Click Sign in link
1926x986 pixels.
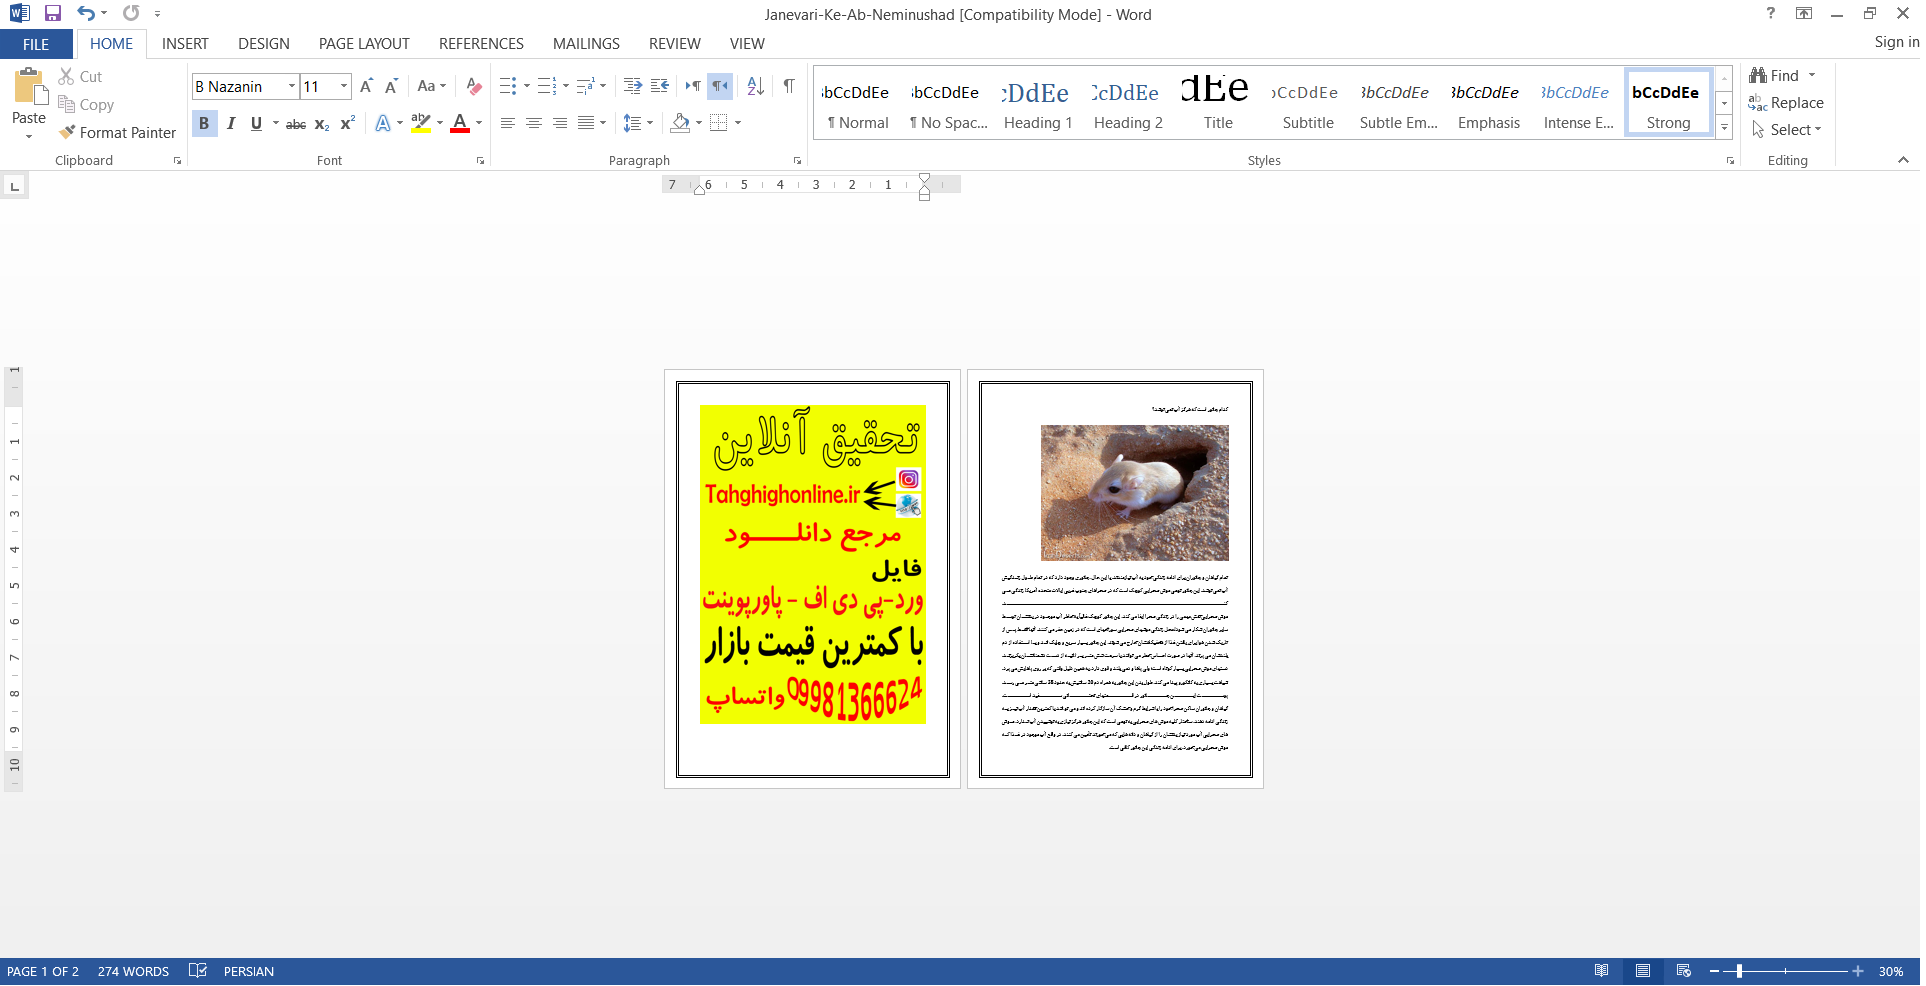pos(1896,42)
